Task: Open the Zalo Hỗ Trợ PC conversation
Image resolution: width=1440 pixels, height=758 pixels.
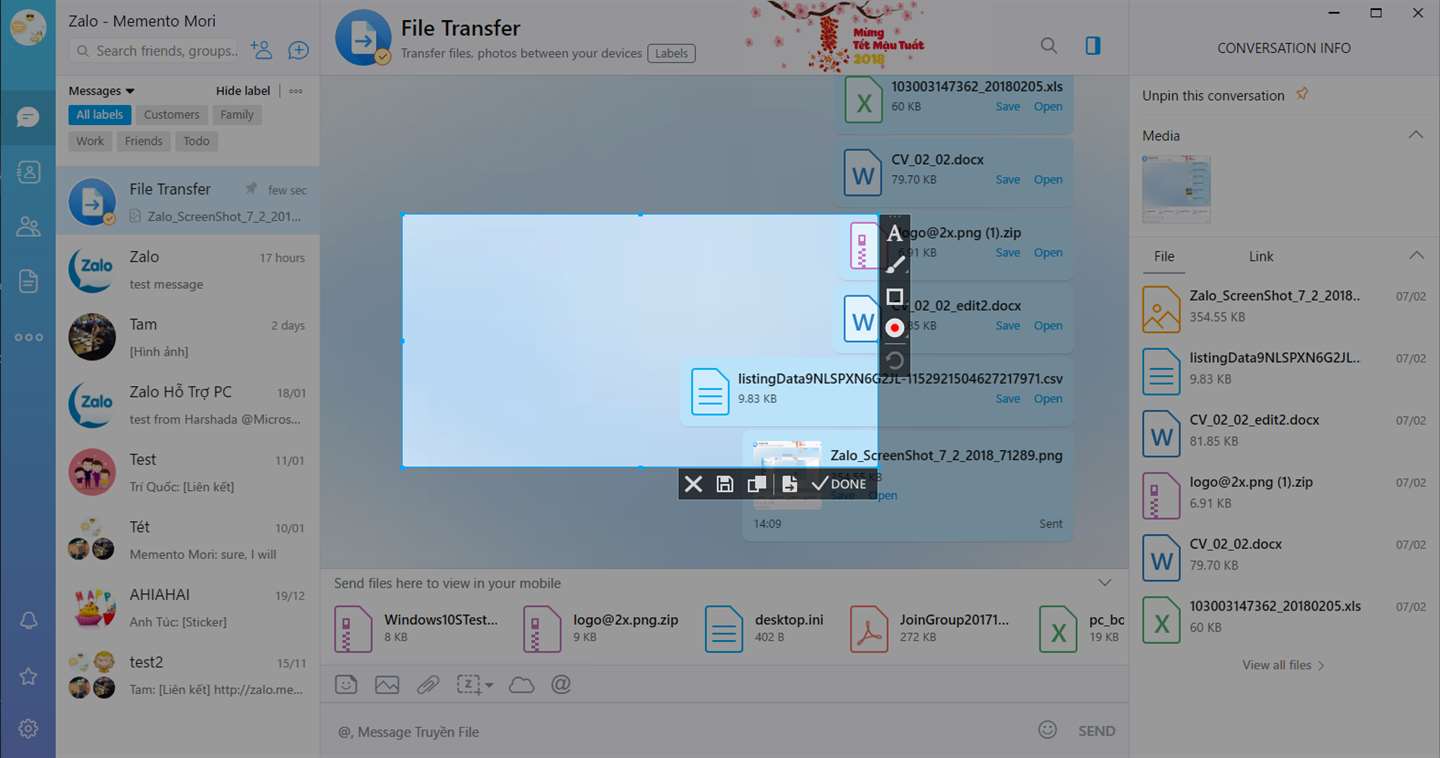Action: point(188,404)
